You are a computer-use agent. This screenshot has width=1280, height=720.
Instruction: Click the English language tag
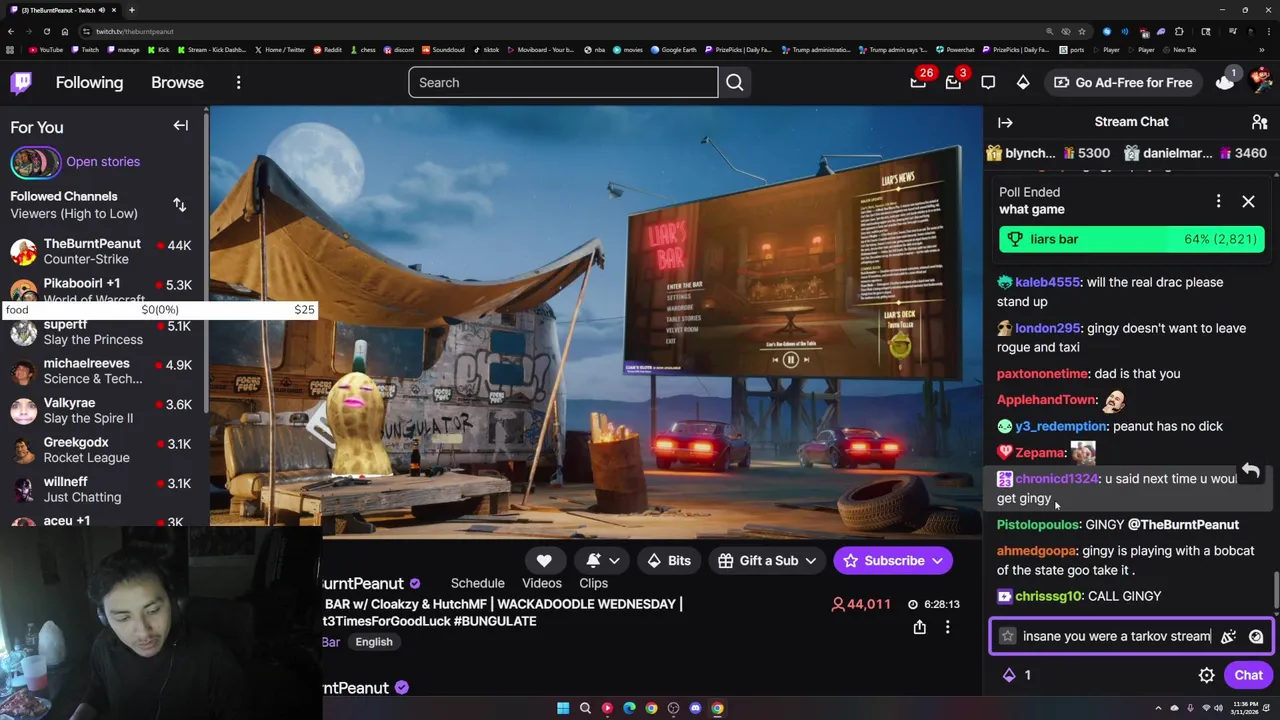point(374,642)
